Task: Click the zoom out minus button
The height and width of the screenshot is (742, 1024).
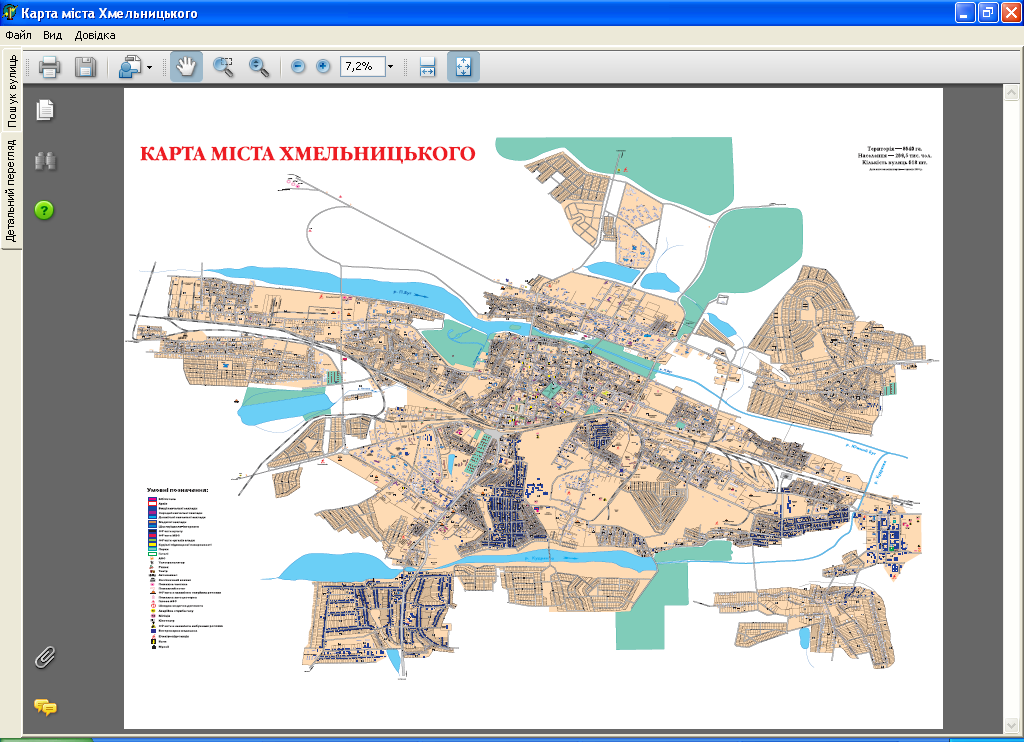Action: tap(298, 67)
